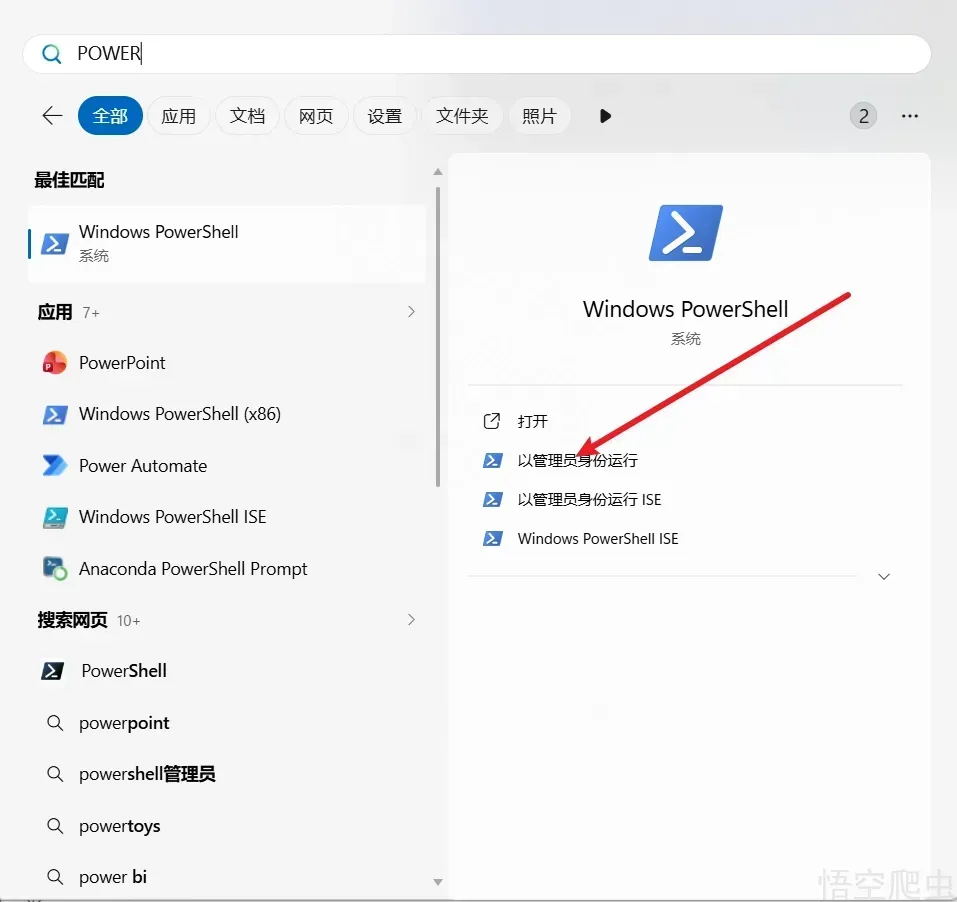This screenshot has width=957, height=902.
Task: Expand more actions with the preview pane's down chevron
Action: coord(884,577)
